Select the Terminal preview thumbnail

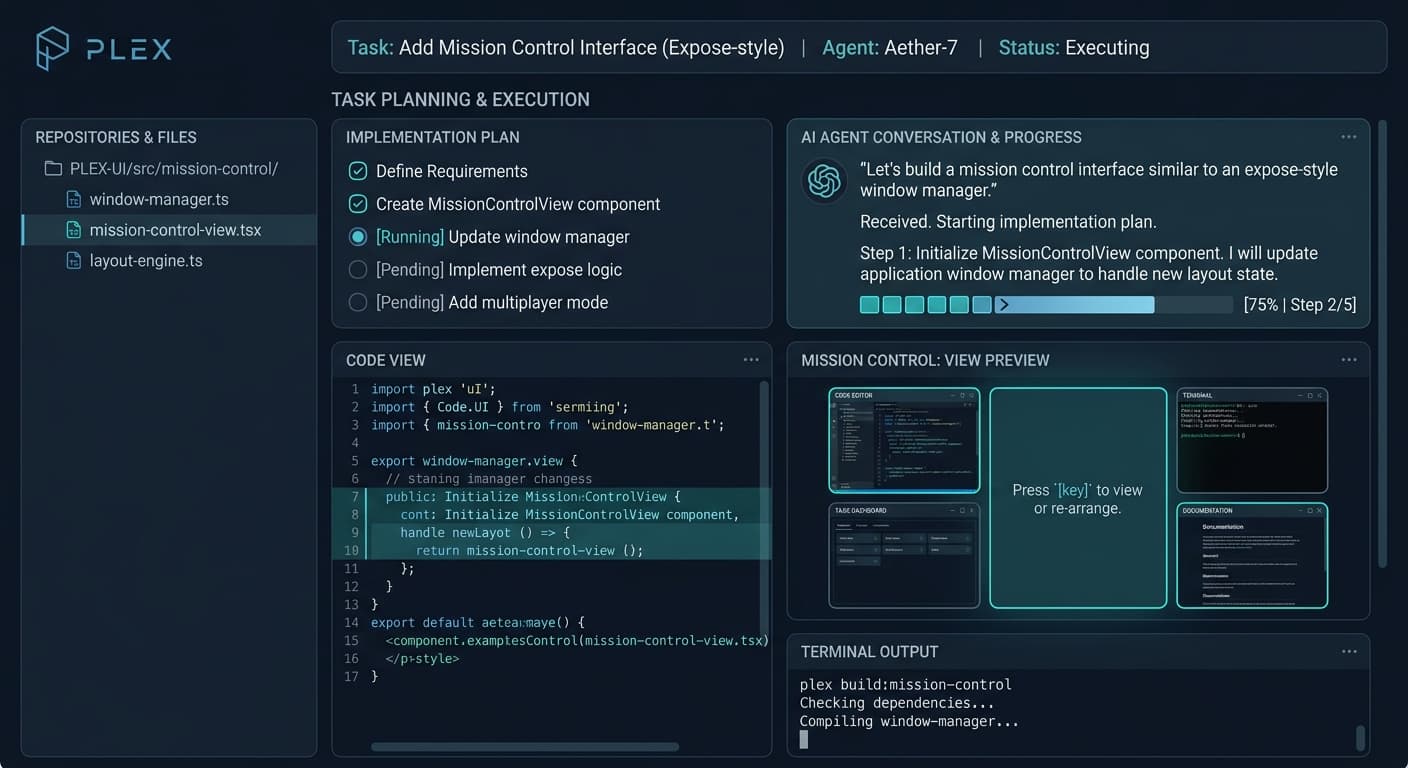pos(1252,440)
